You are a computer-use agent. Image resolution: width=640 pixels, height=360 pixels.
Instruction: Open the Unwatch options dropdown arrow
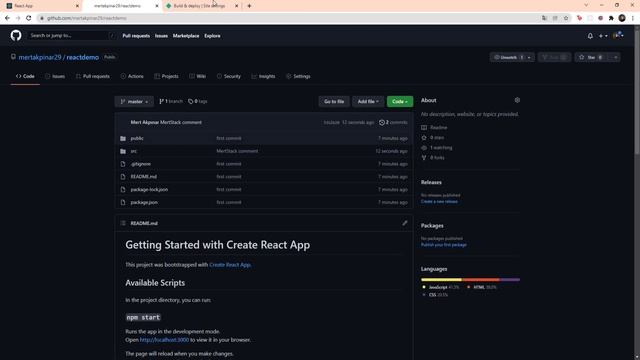pyautogui.click(x=529, y=57)
